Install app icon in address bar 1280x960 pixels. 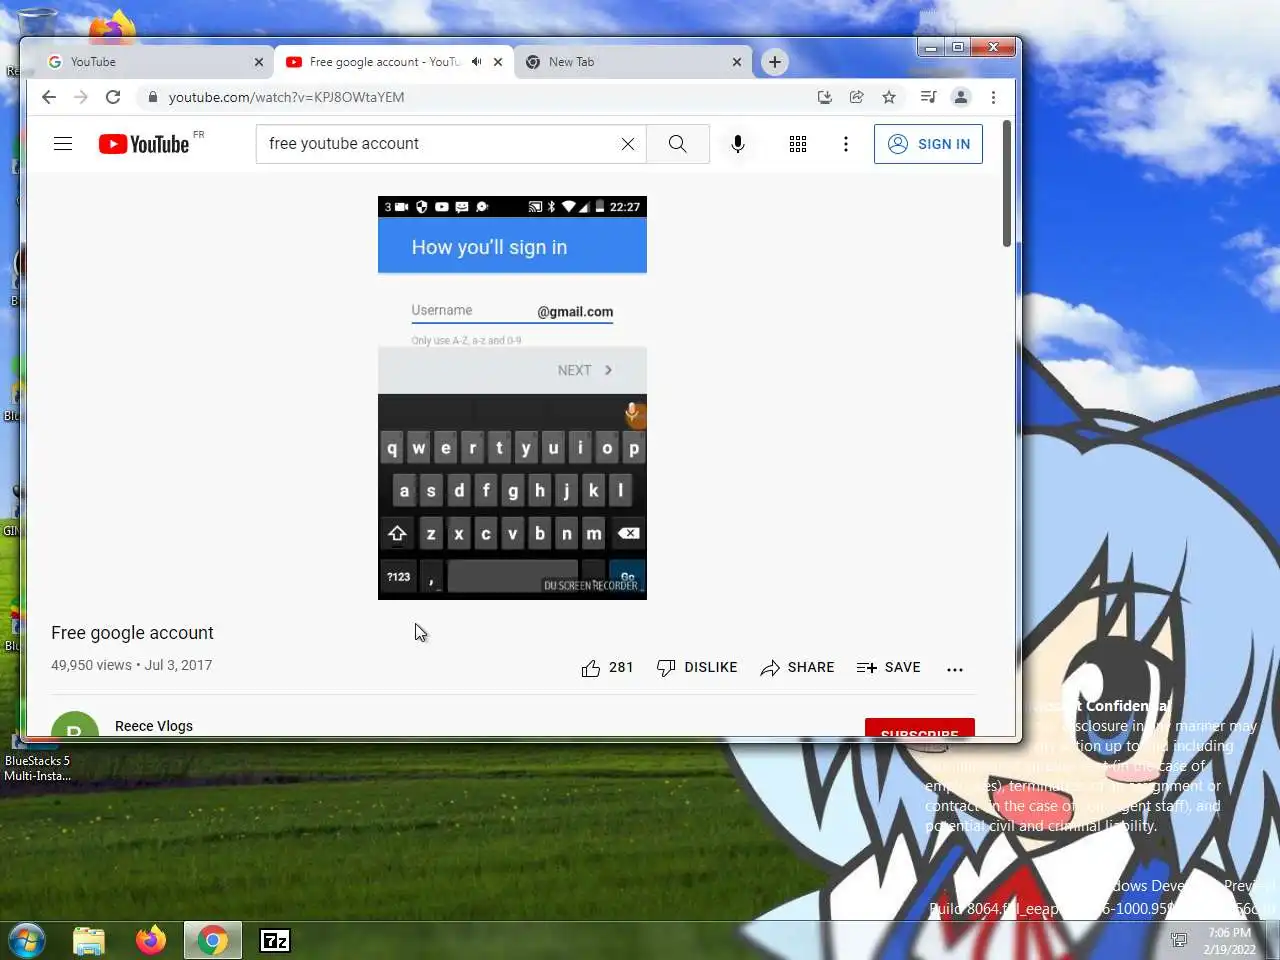pos(825,97)
